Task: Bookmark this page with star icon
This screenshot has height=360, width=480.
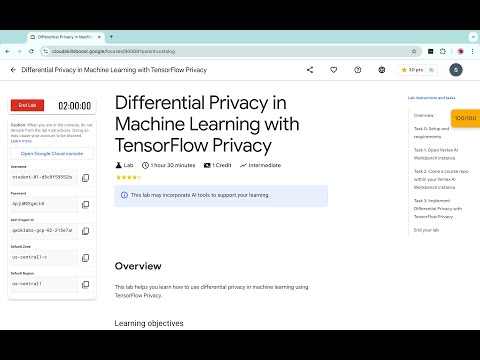Action: point(414,51)
